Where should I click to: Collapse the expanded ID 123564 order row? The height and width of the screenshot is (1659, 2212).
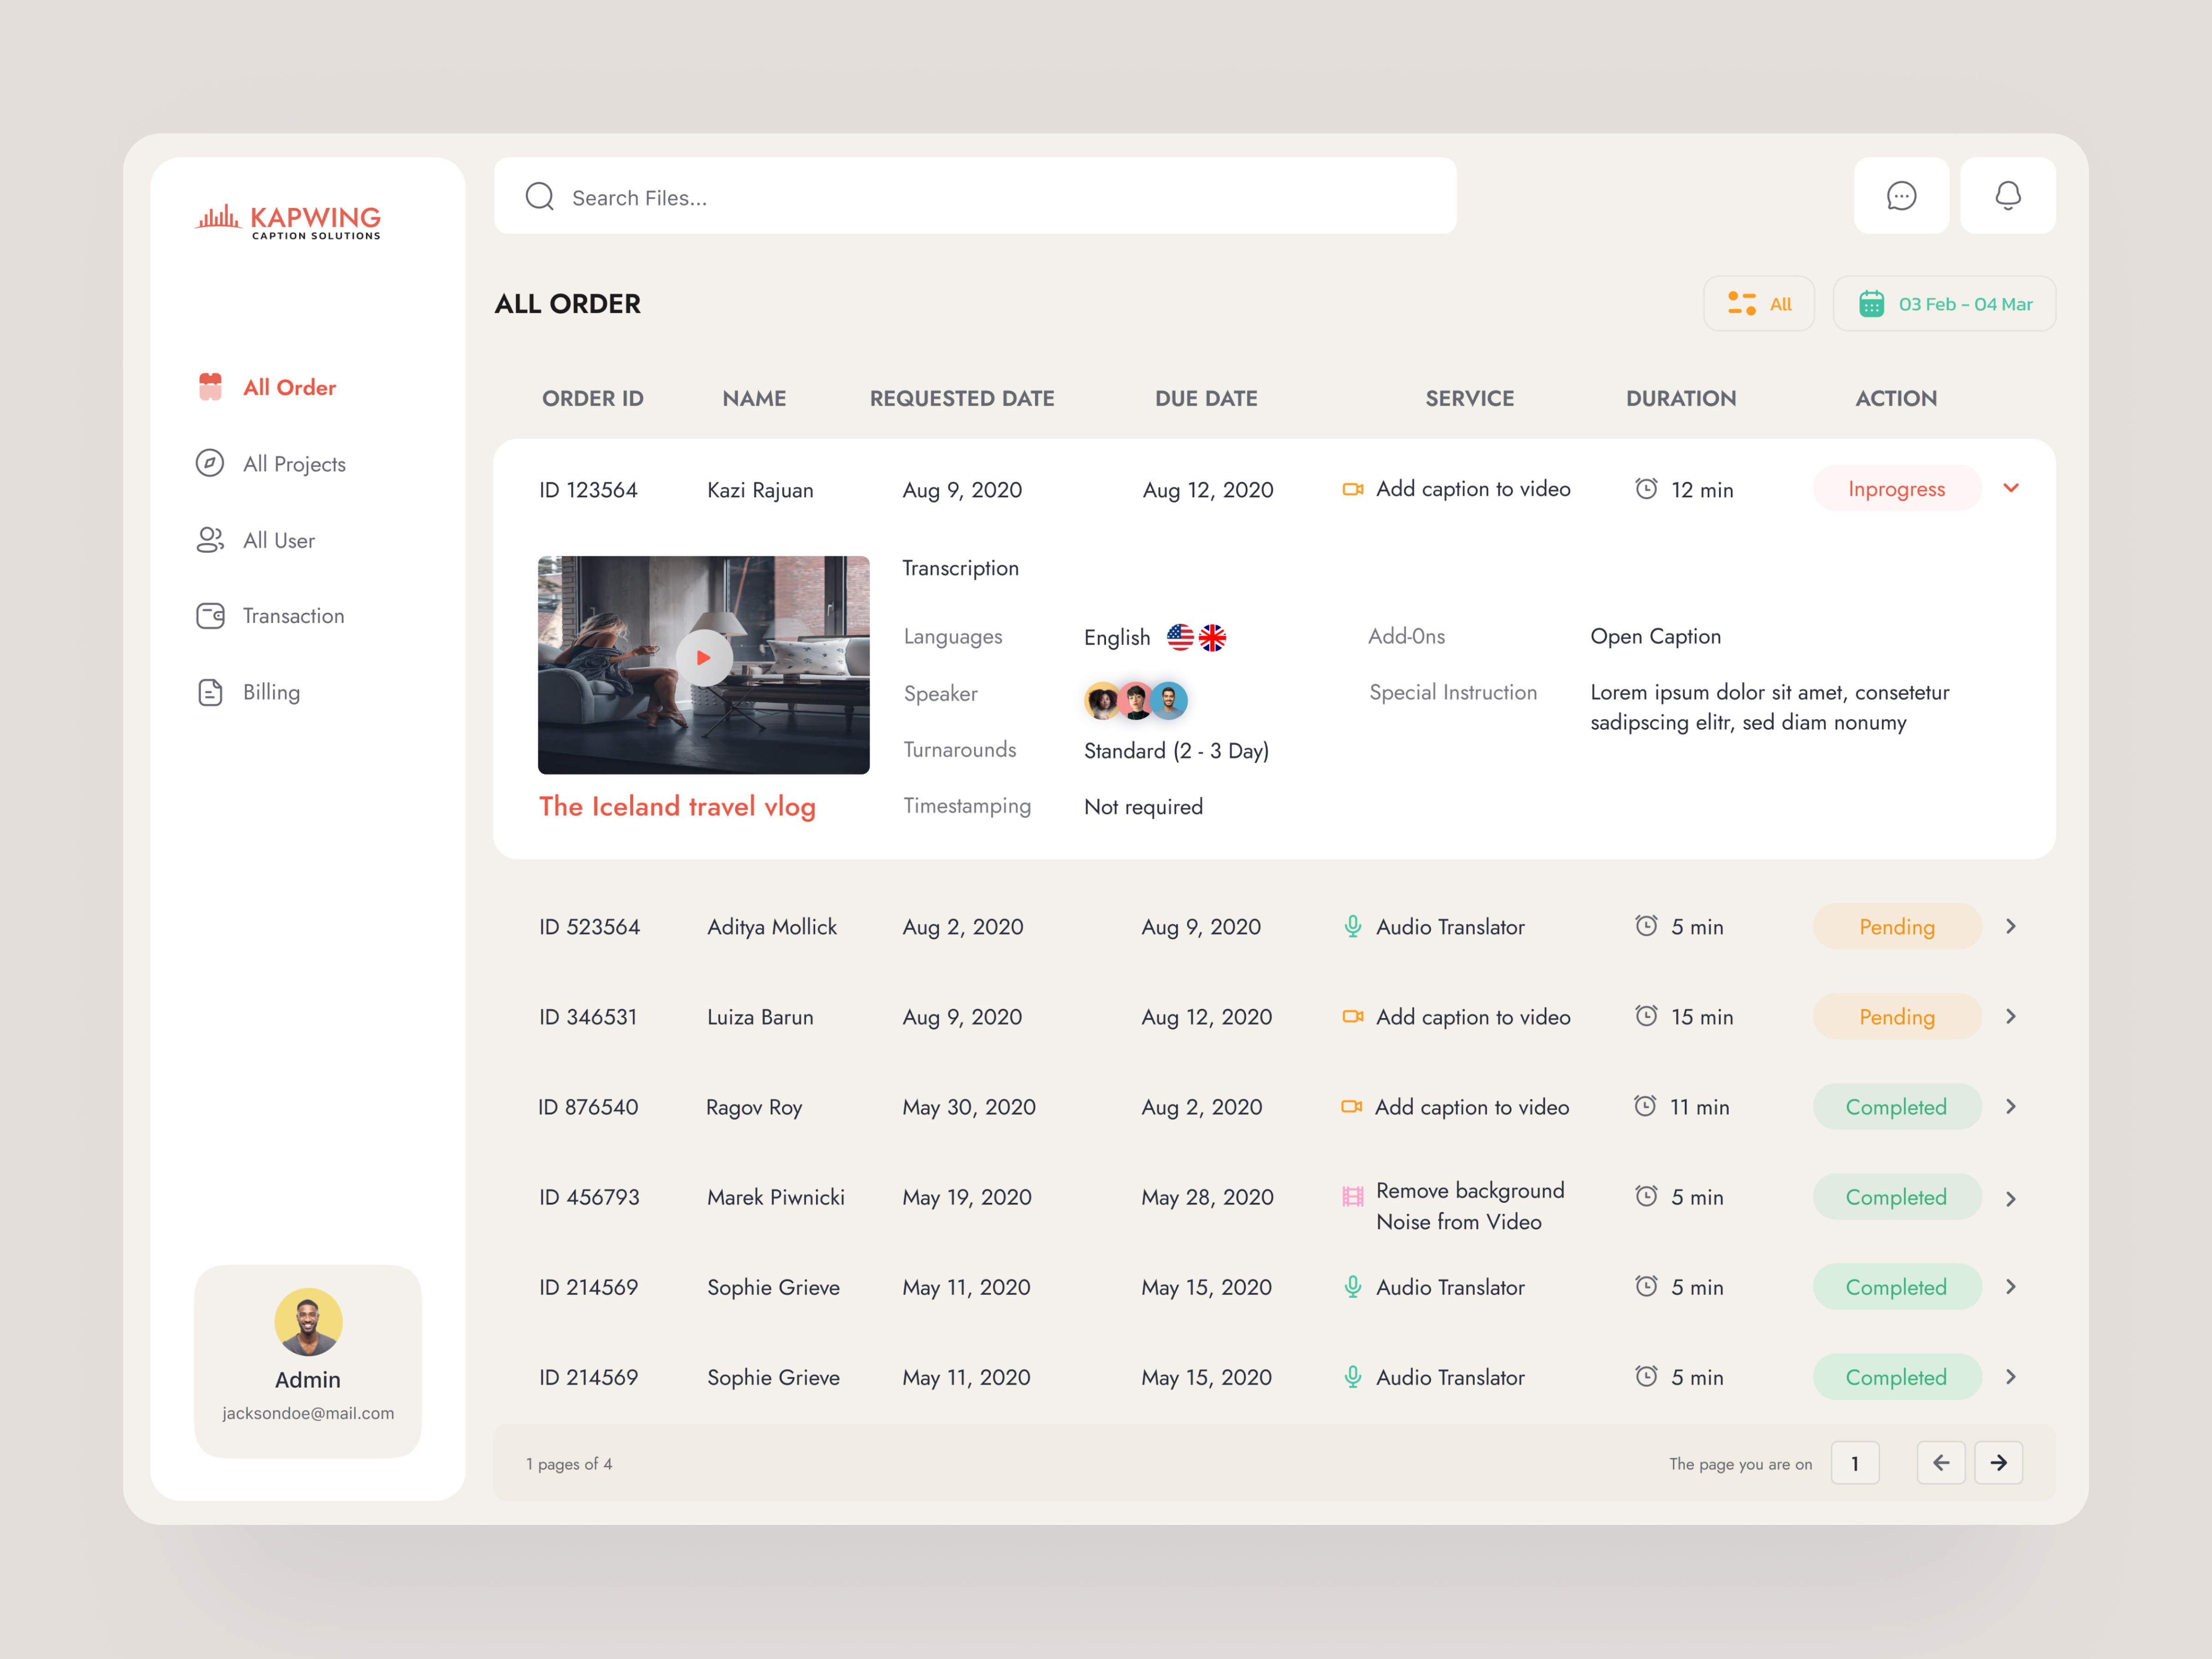pos(2011,488)
